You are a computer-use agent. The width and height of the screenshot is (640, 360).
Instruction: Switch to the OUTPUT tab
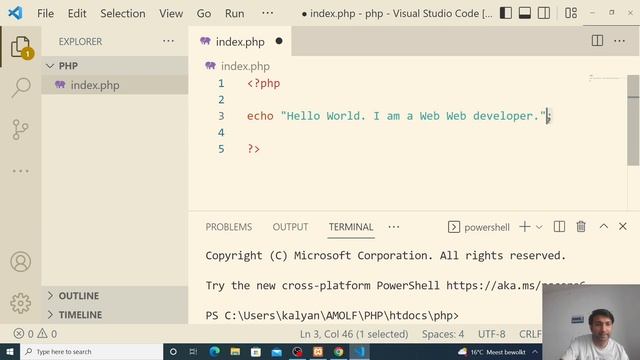(290, 227)
